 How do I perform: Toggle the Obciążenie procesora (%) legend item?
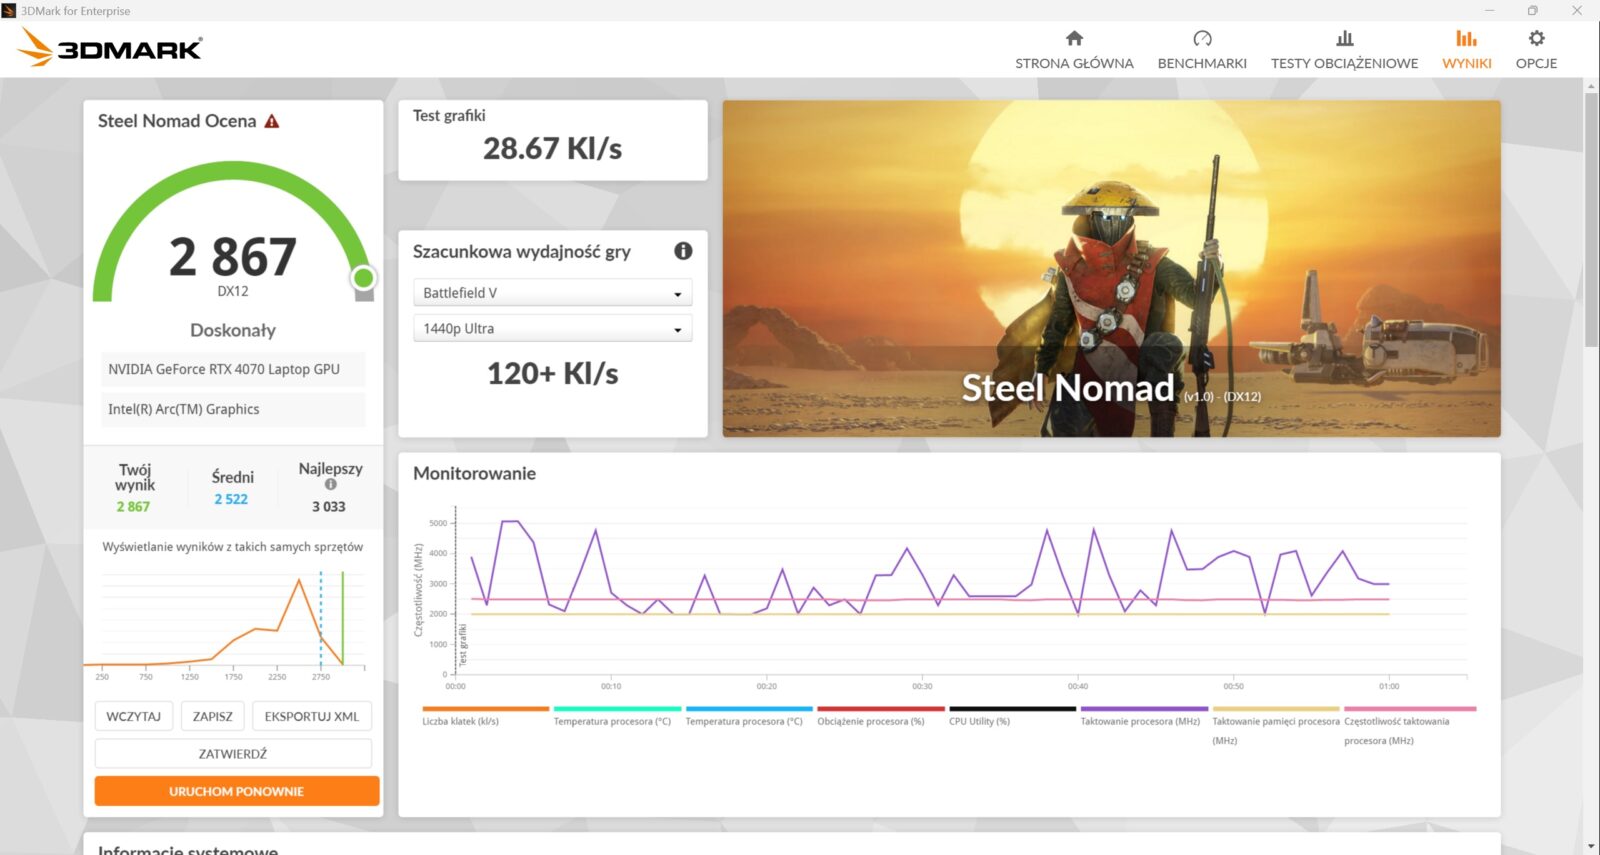[x=871, y=721]
